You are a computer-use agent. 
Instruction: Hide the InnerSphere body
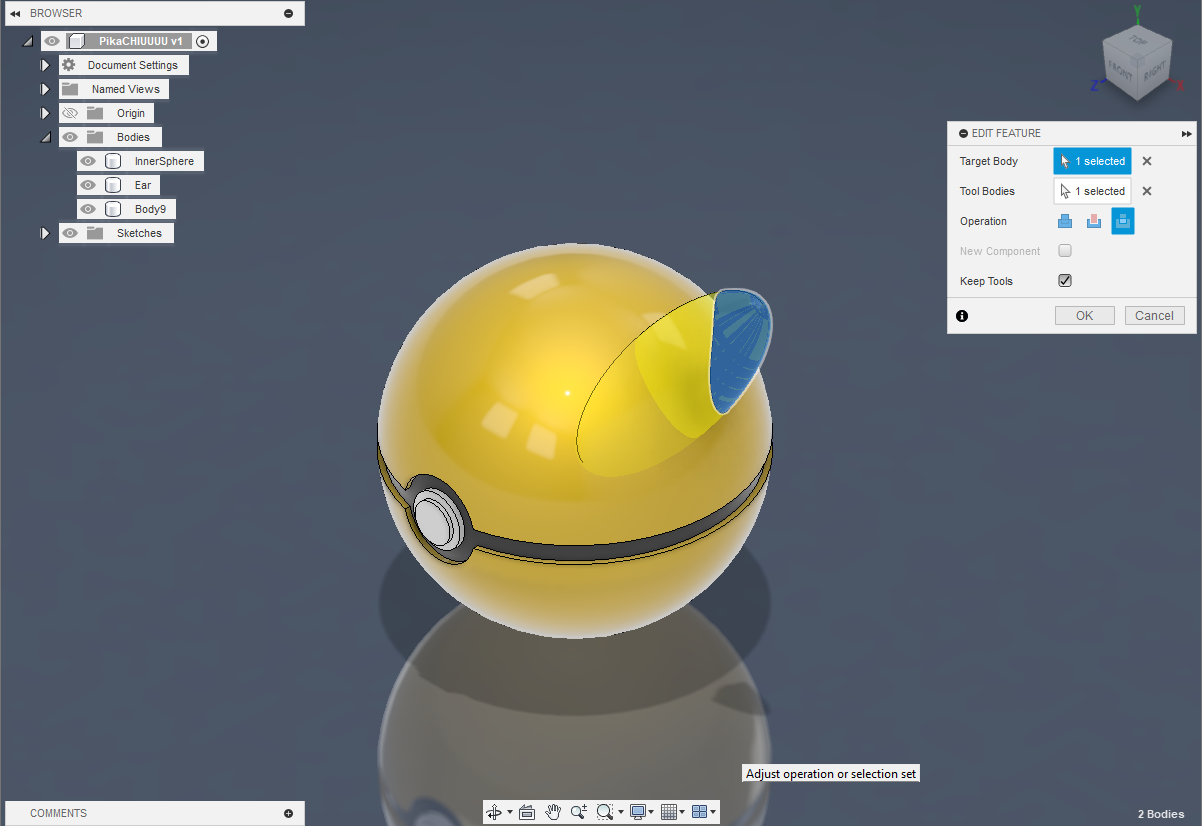coord(88,161)
